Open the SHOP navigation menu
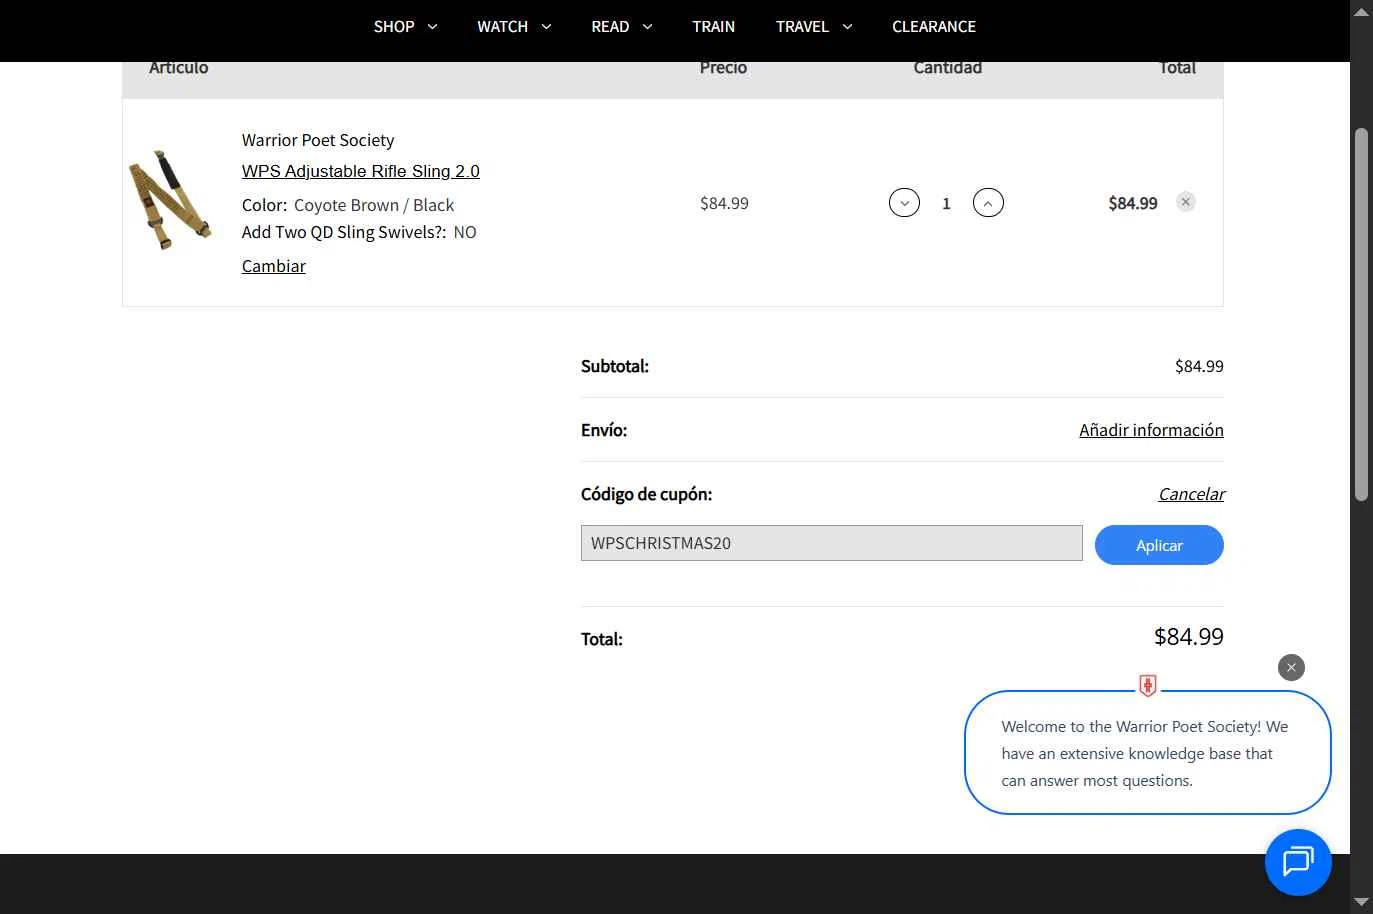The image size is (1373, 914). tap(394, 27)
